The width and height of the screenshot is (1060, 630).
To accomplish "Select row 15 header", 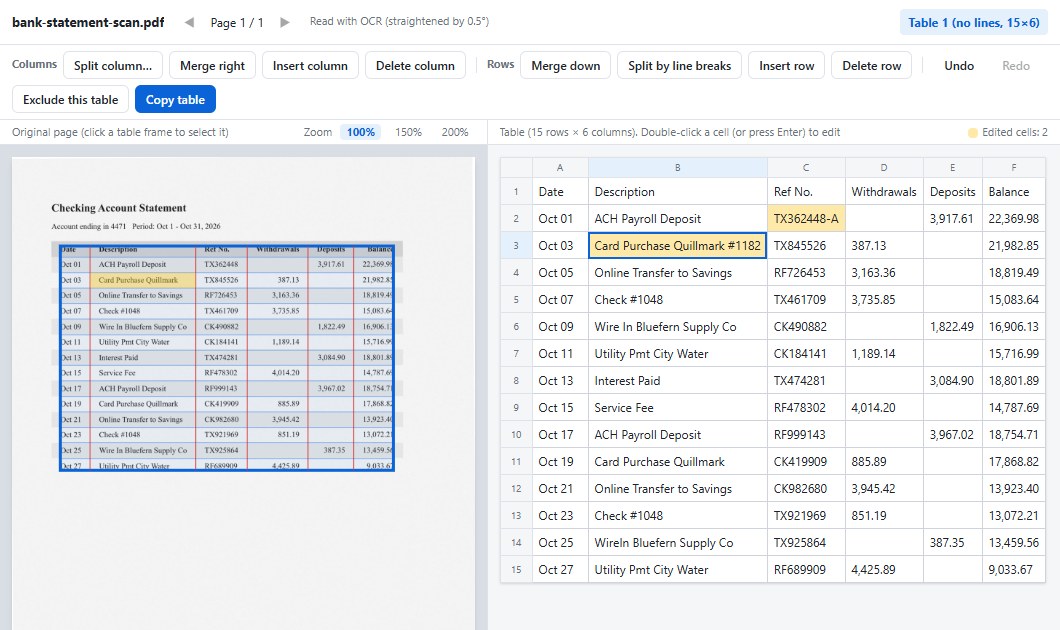I will [516, 570].
